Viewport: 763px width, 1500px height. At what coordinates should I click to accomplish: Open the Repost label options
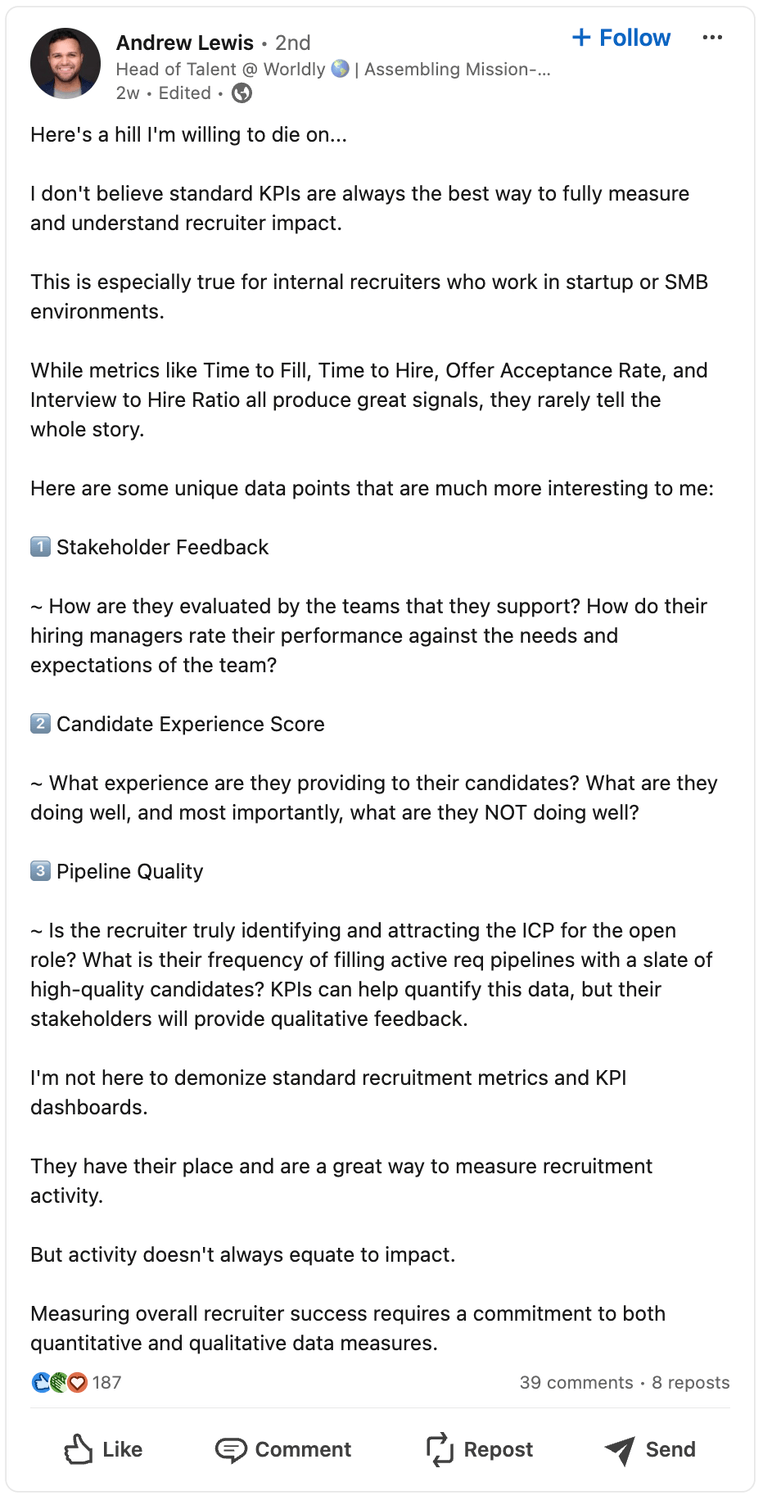(x=498, y=1450)
